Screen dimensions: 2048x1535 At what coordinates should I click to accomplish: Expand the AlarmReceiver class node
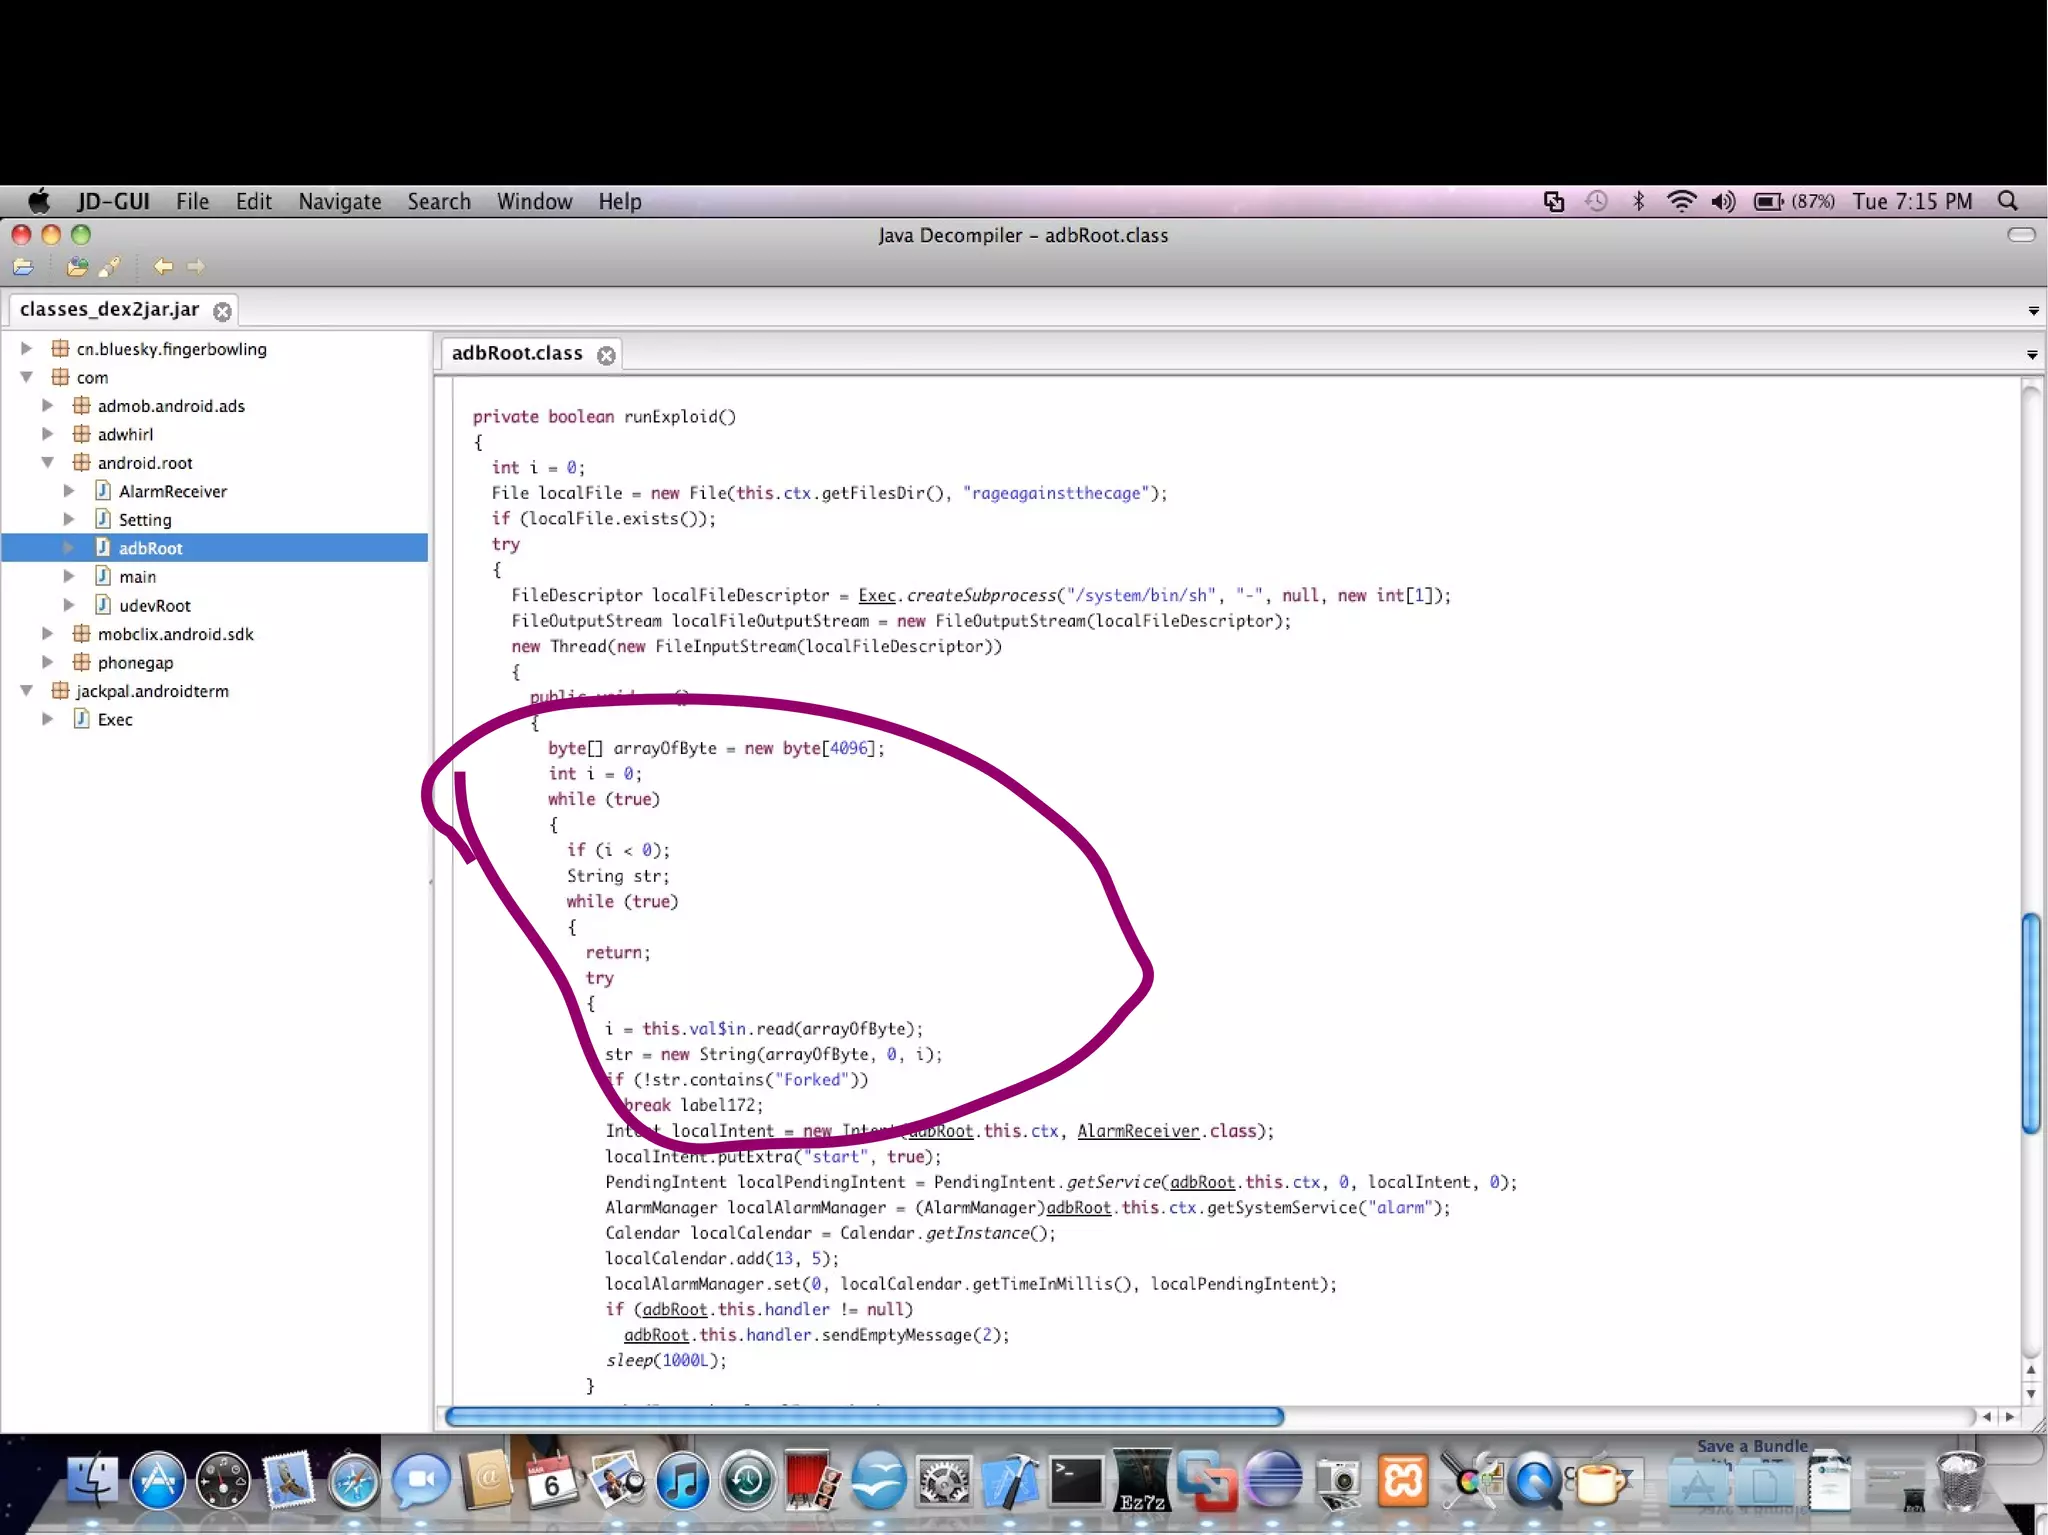coord(68,491)
